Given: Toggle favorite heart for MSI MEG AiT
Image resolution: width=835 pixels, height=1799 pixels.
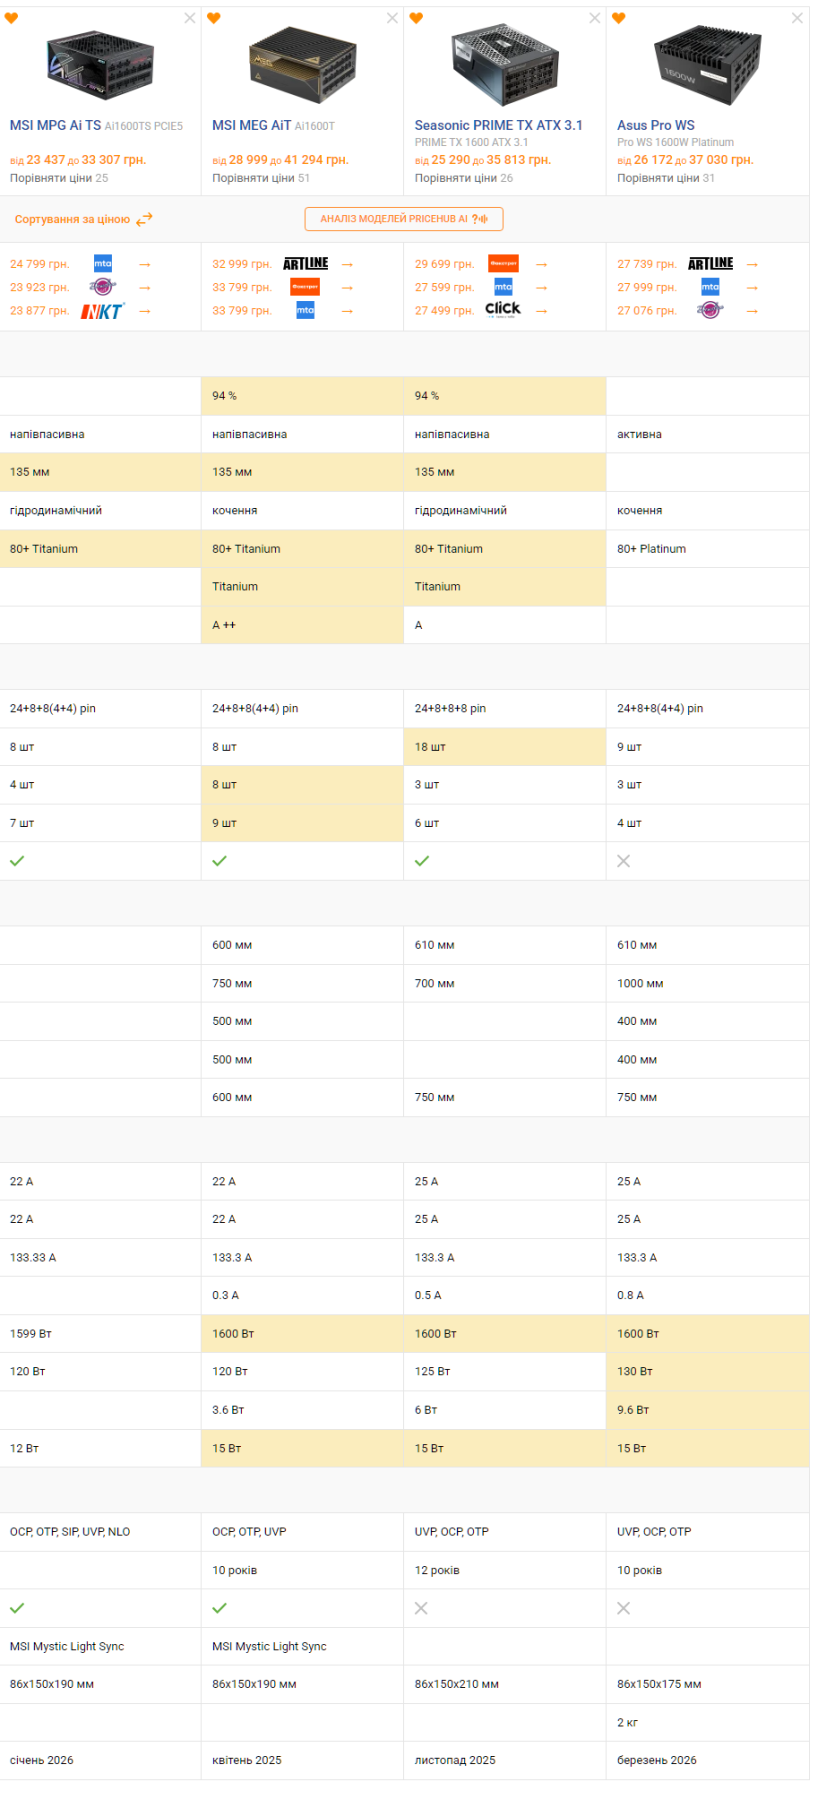Looking at the screenshot, I should tap(213, 18).
